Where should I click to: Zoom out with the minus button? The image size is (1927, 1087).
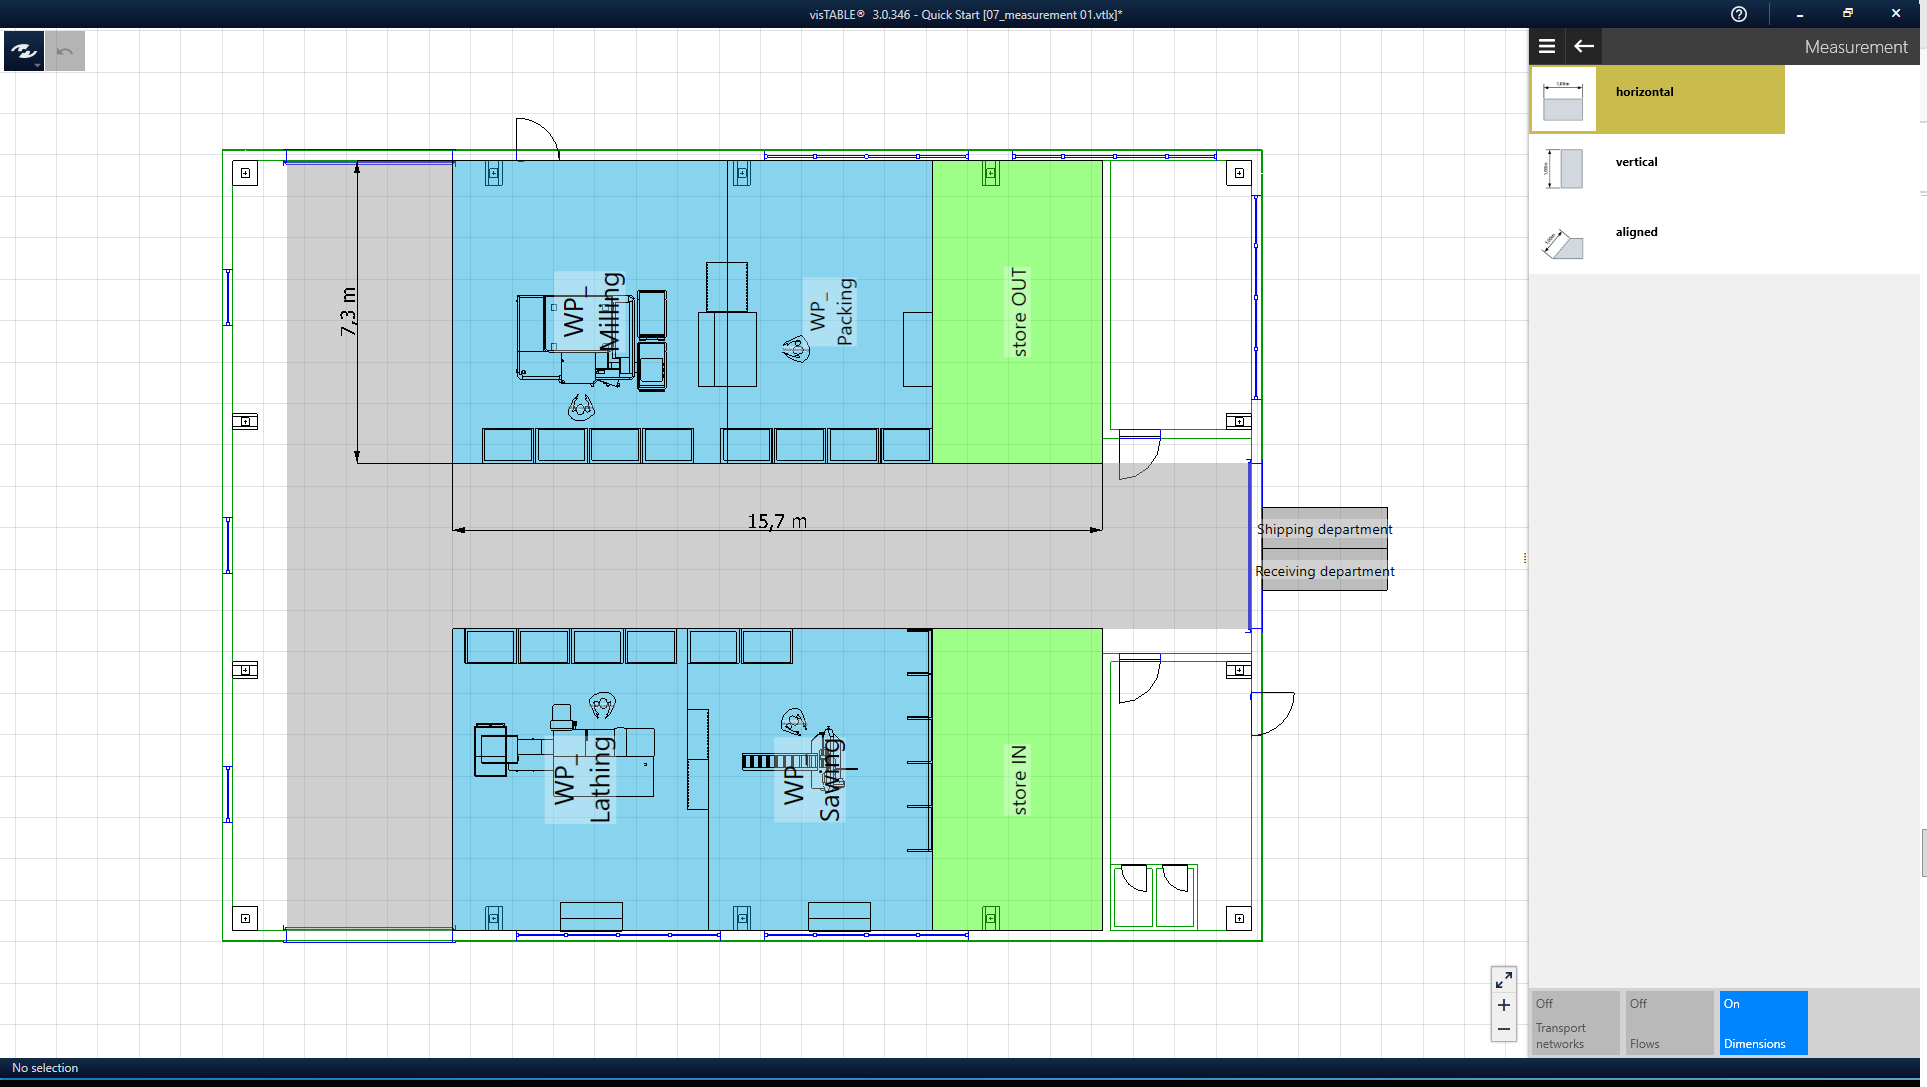tap(1504, 1029)
